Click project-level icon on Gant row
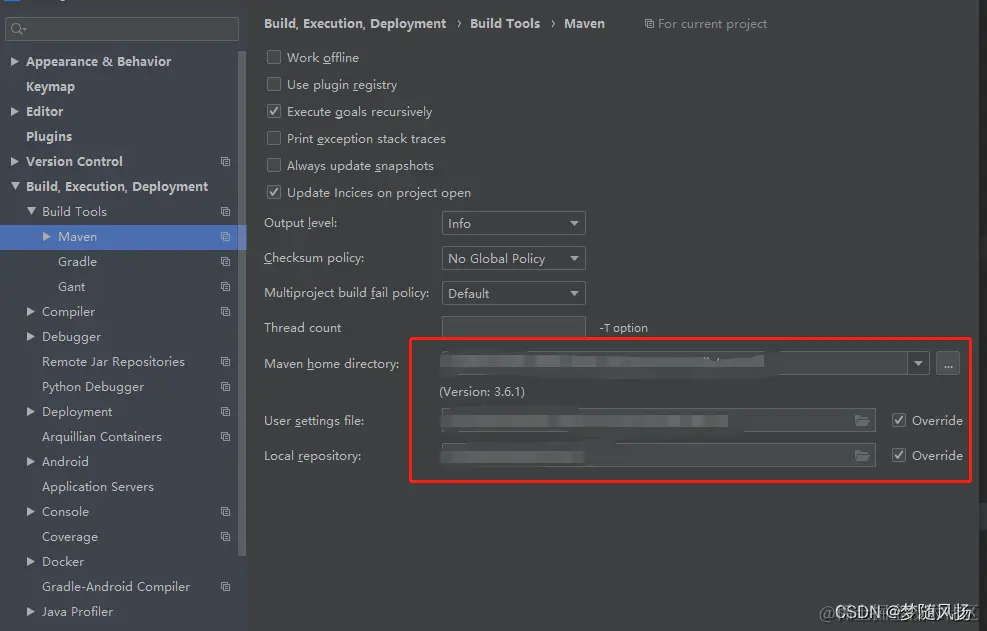This screenshot has width=987, height=631. coord(225,287)
